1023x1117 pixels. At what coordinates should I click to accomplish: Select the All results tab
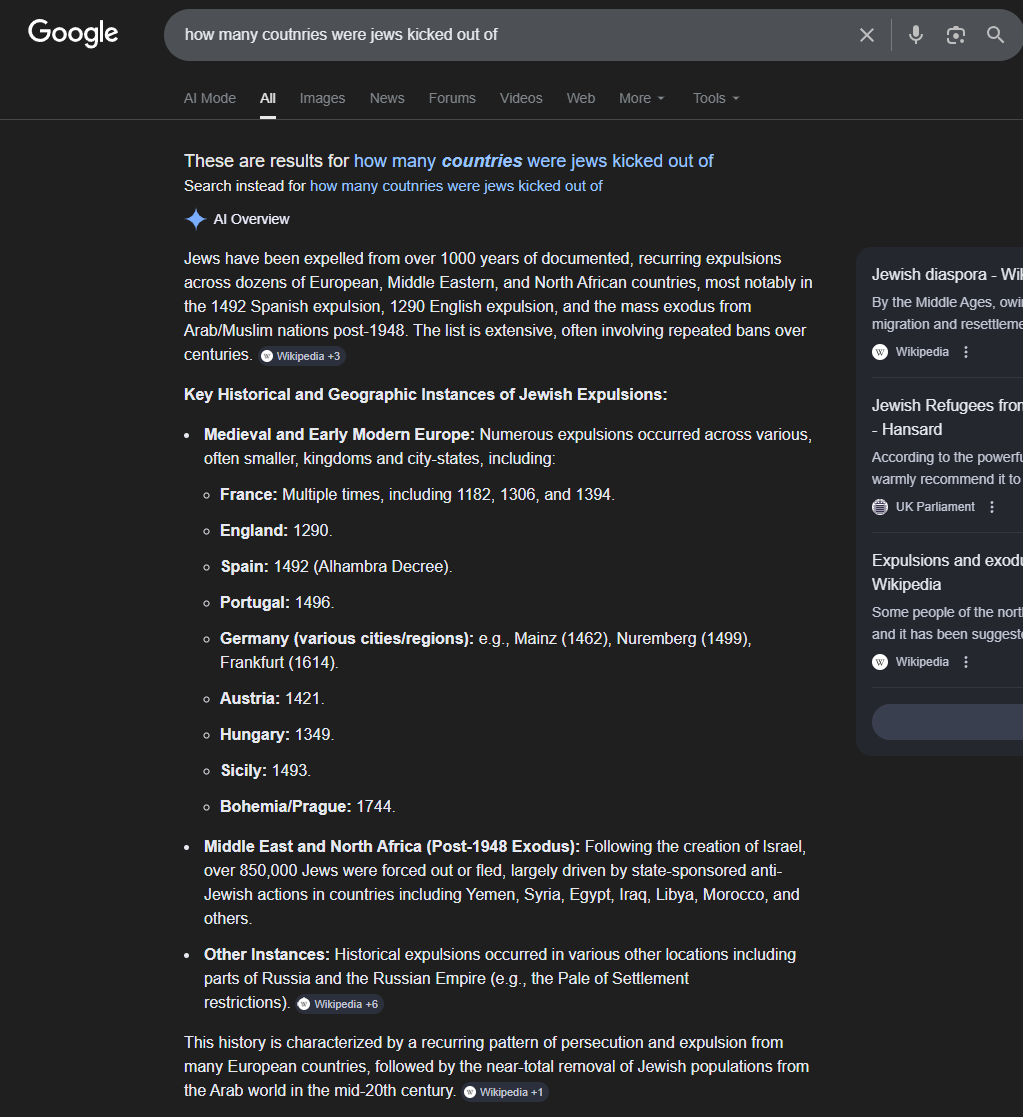coord(268,98)
